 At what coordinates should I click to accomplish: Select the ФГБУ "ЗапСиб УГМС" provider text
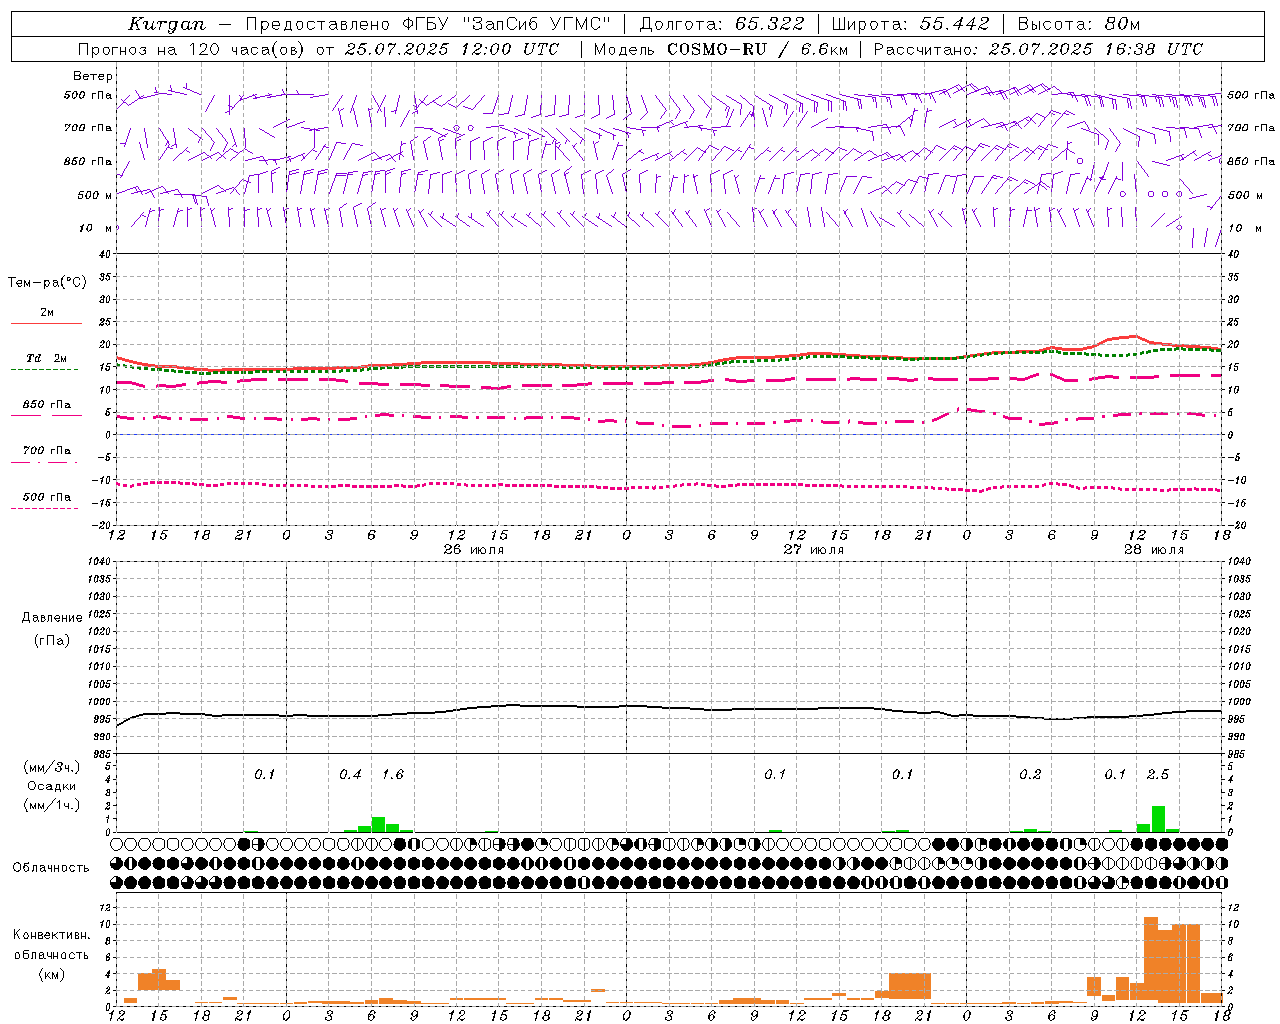[506, 24]
